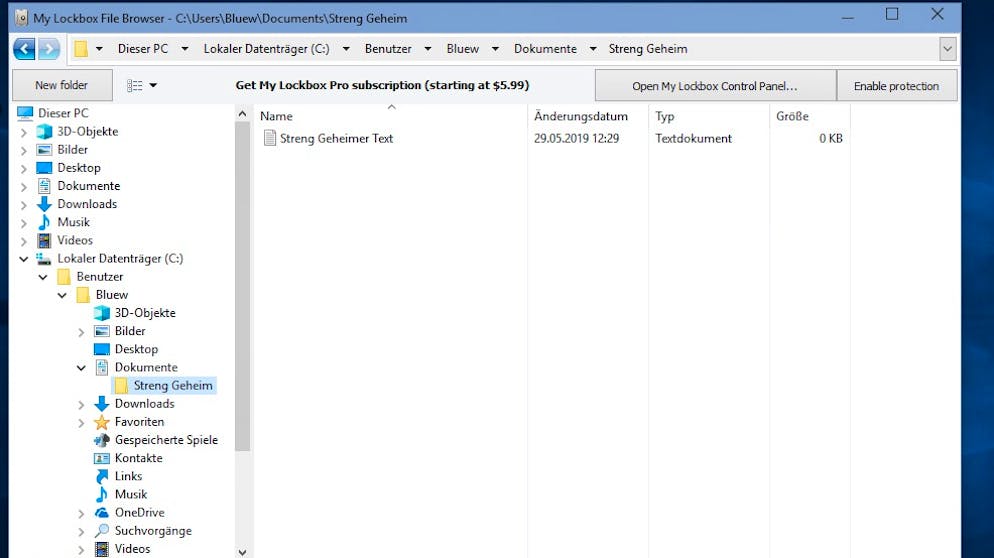Select the Streng Geheimer Text file name
The image size is (994, 558).
point(337,138)
